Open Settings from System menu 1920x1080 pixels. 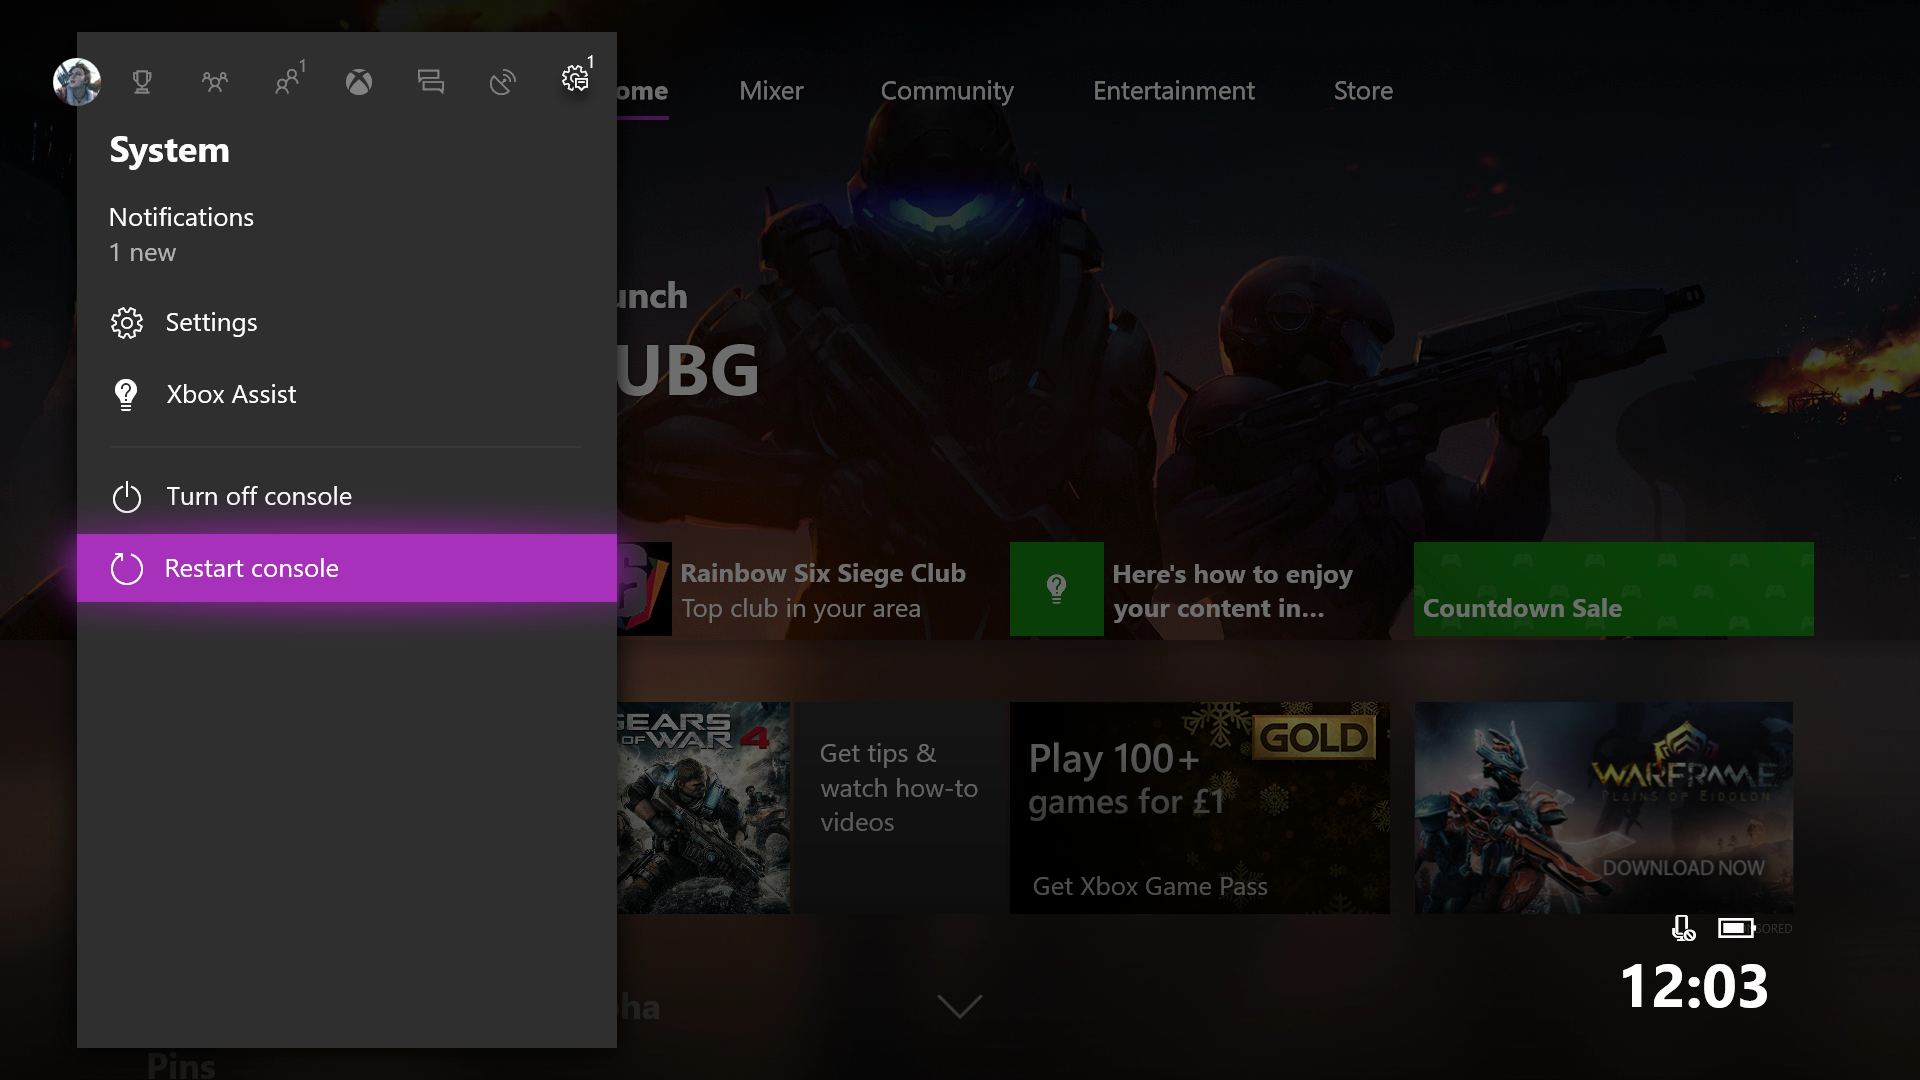(211, 322)
